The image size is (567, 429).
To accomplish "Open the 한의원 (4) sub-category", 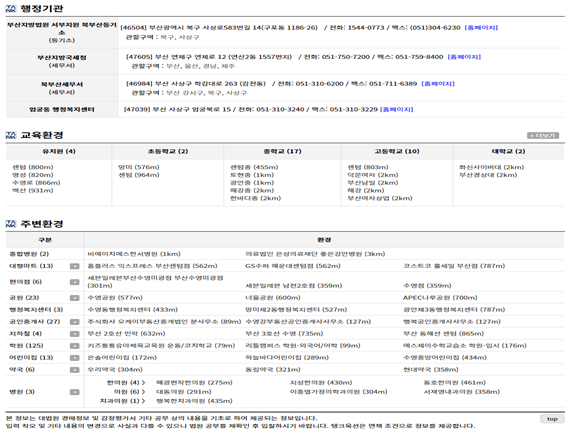I will point(126,383).
